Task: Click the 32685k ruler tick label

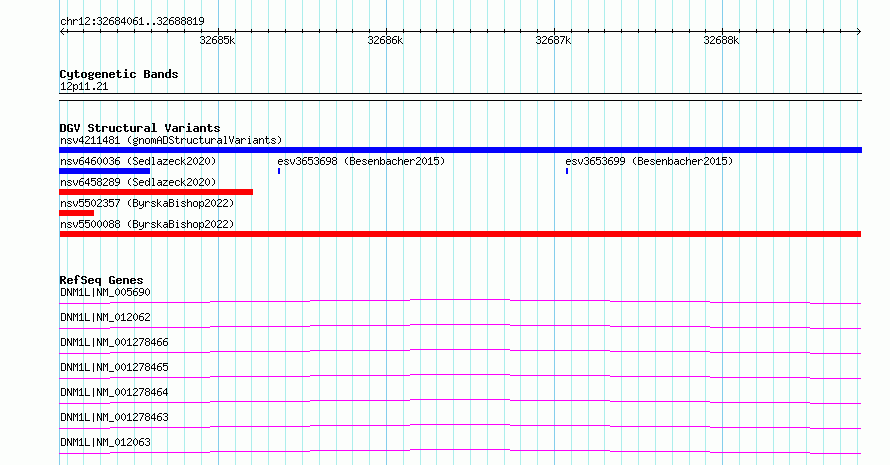Action: click(x=217, y=40)
